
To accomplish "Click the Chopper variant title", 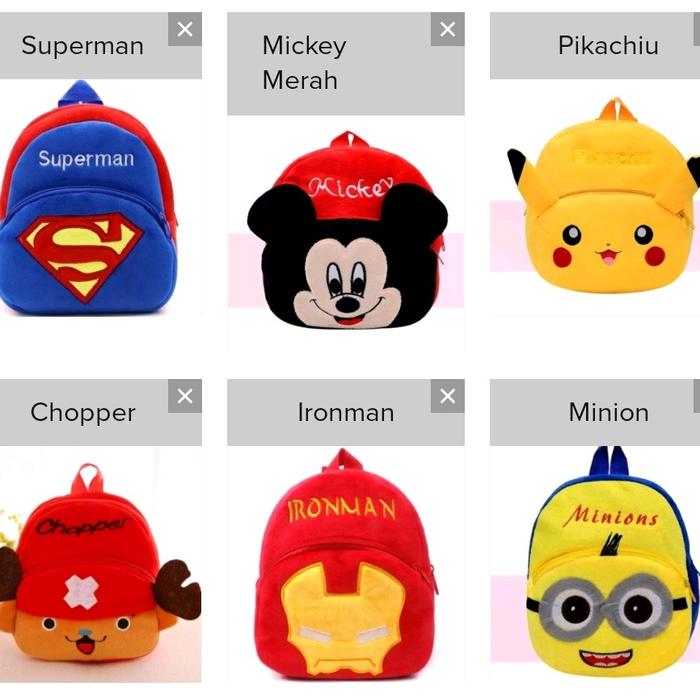I will point(83,412).
